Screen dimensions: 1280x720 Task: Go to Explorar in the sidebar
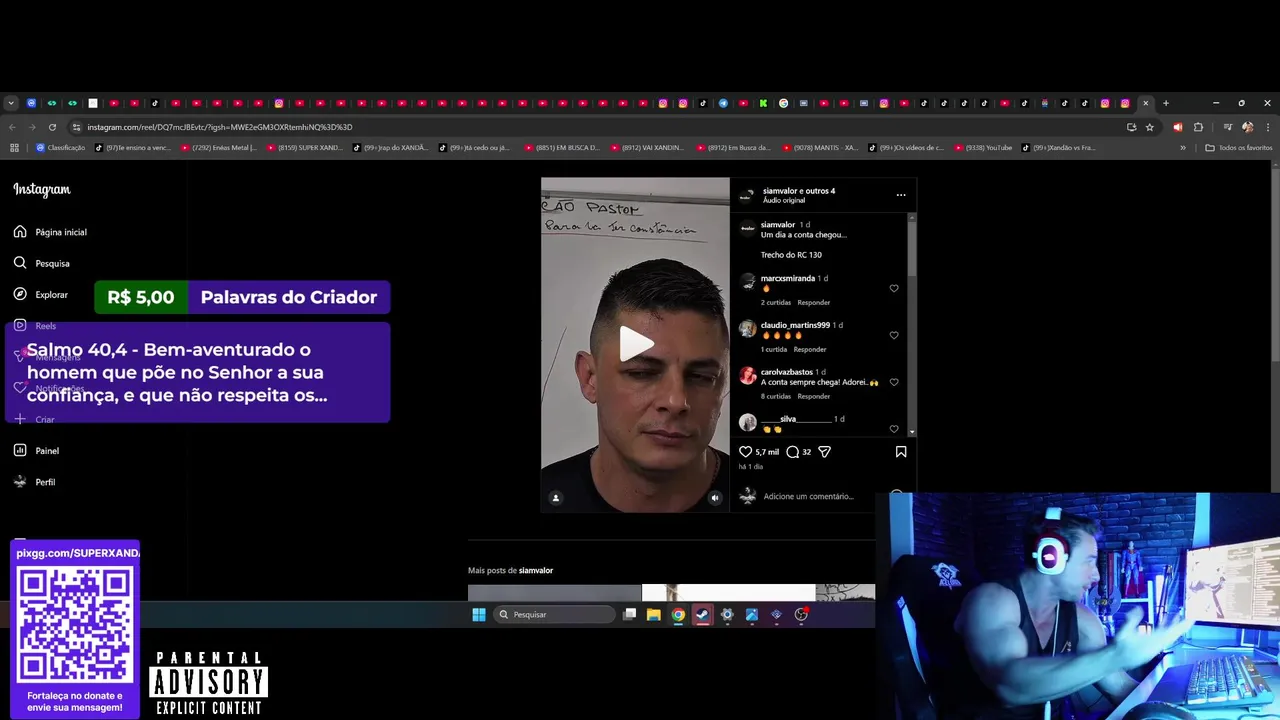coord(41,295)
